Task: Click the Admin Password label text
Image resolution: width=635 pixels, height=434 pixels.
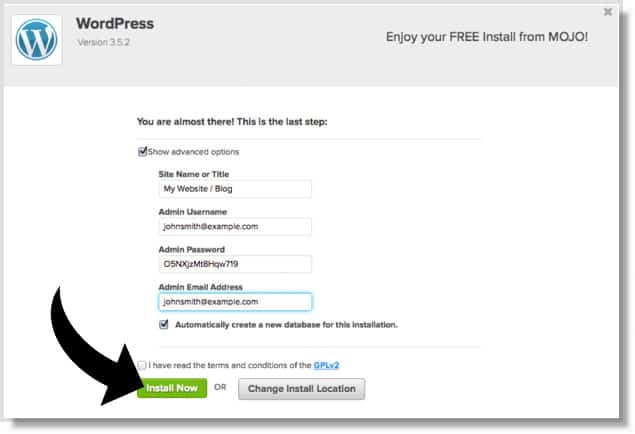Action: pos(191,249)
